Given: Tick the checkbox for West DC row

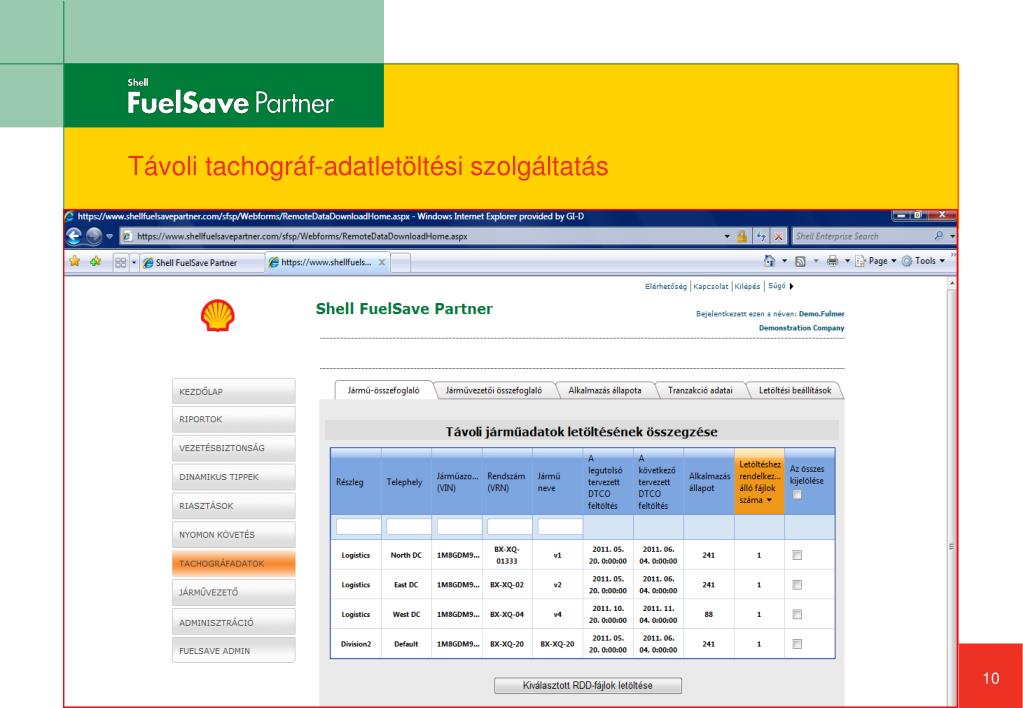Looking at the screenshot, I should (797, 614).
